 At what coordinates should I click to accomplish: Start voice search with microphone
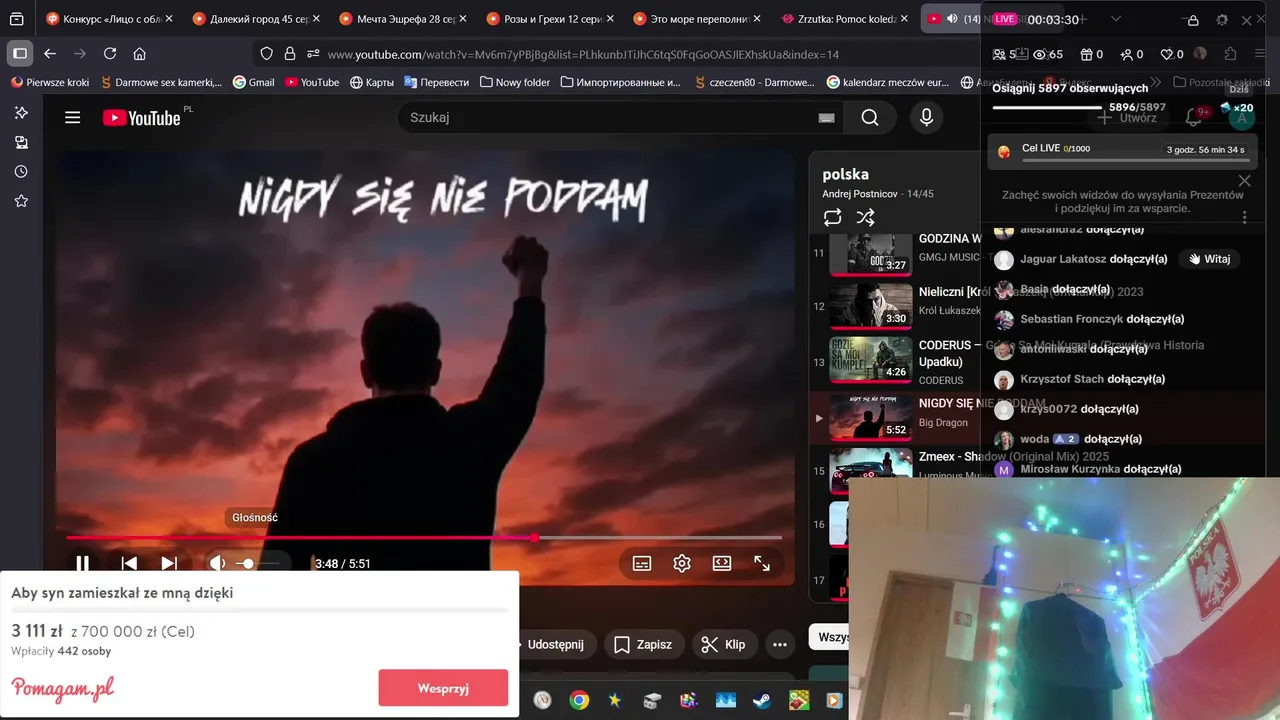[926, 118]
